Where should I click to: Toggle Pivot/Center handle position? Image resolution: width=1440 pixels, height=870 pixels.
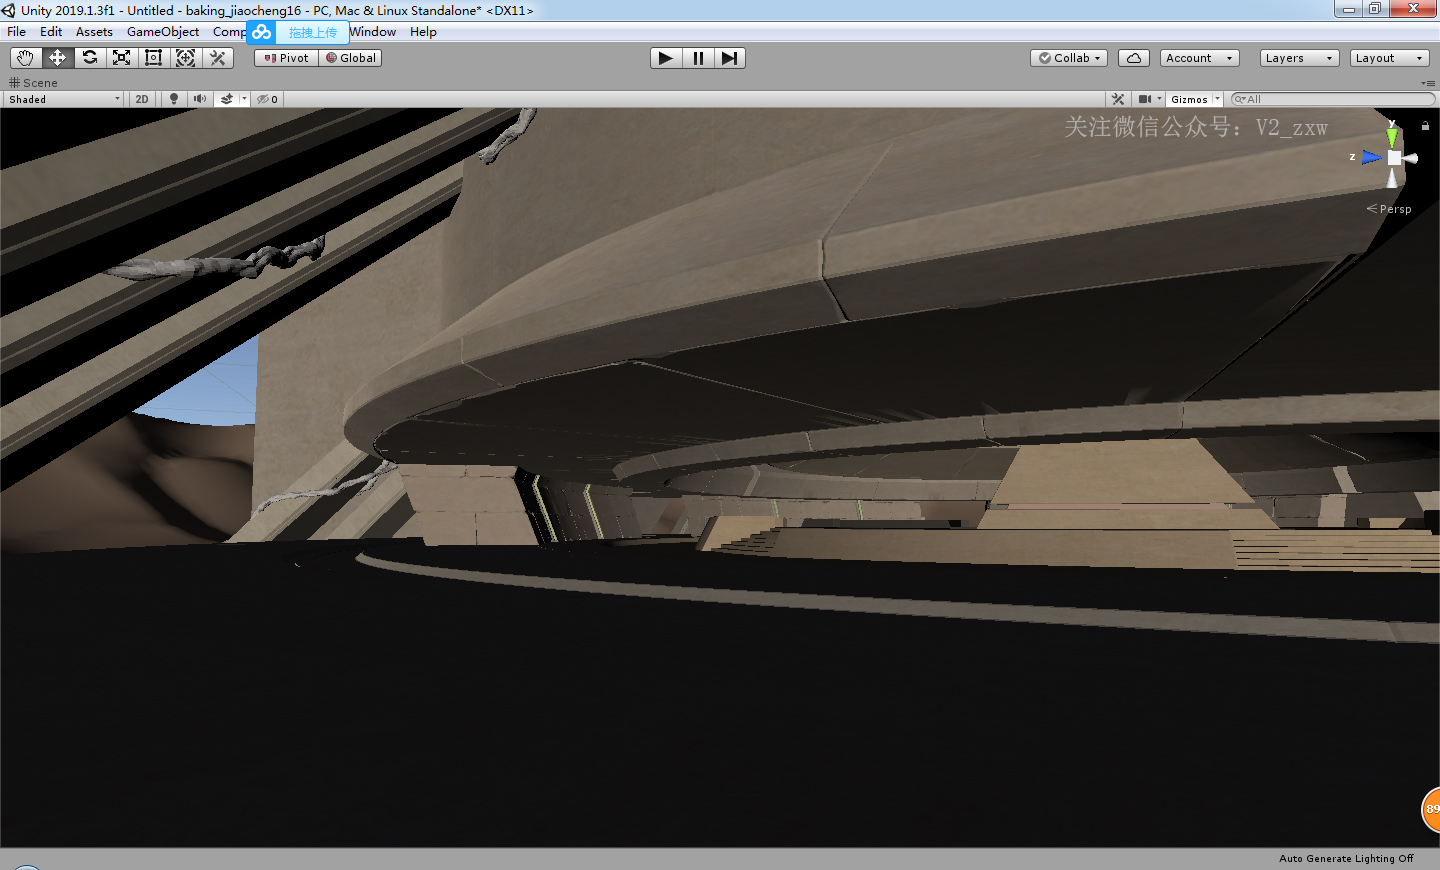coord(286,58)
